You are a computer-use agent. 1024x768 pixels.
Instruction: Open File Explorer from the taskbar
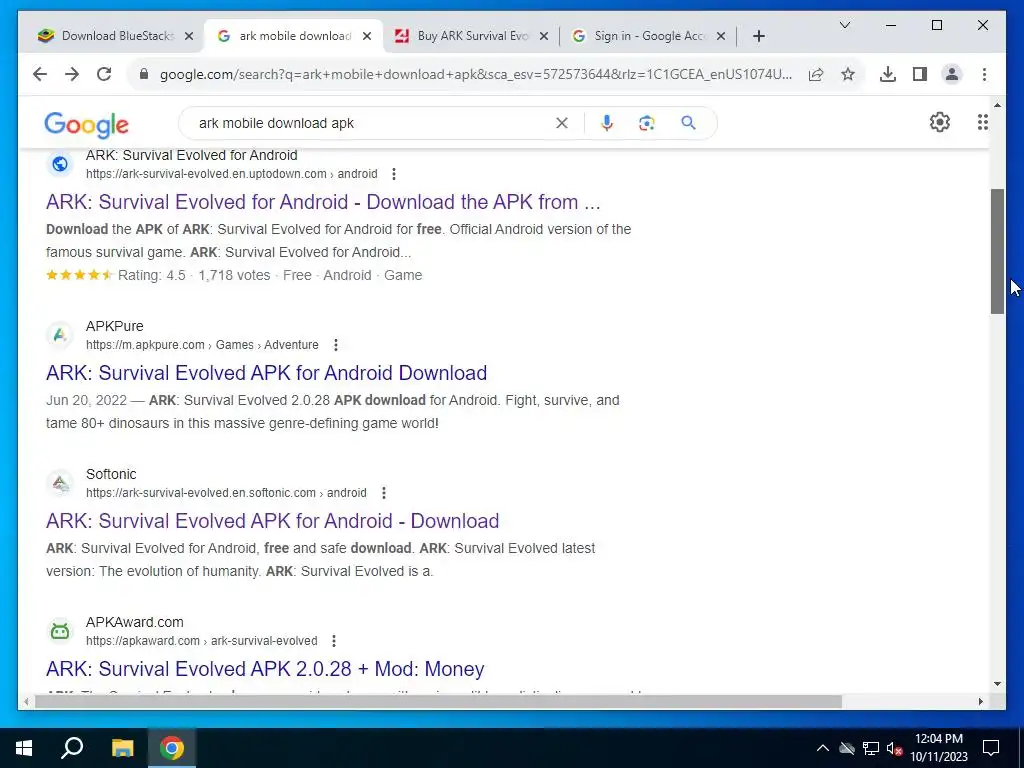[x=122, y=748]
